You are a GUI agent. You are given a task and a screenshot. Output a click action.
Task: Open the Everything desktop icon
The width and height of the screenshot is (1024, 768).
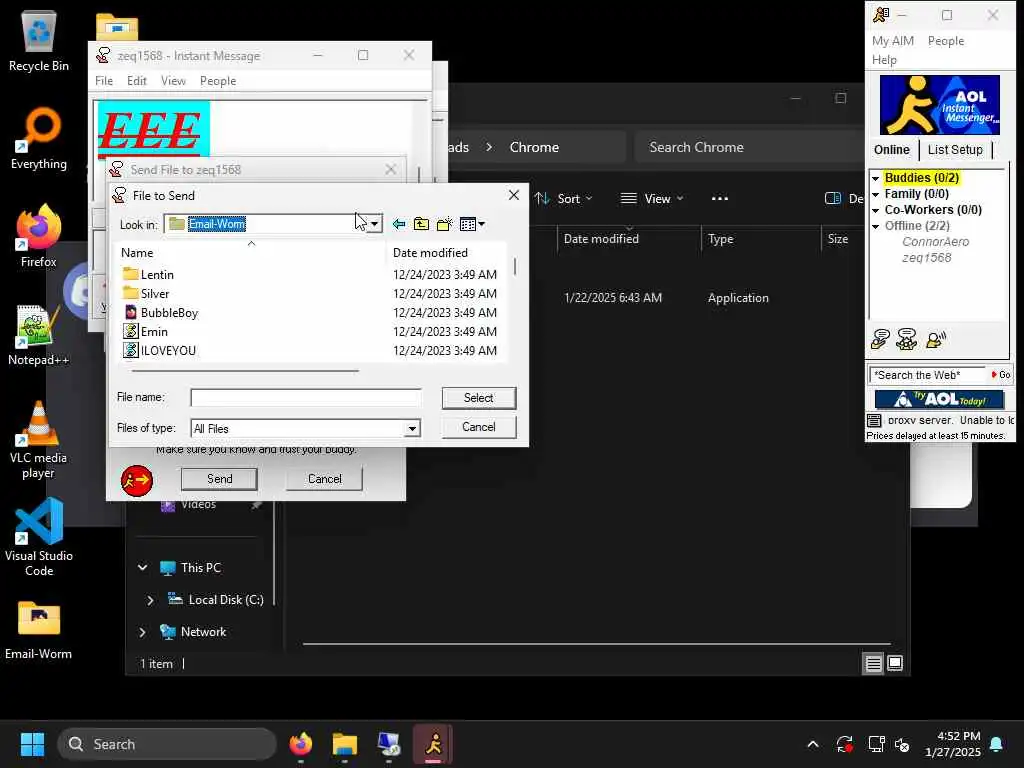tap(39, 139)
